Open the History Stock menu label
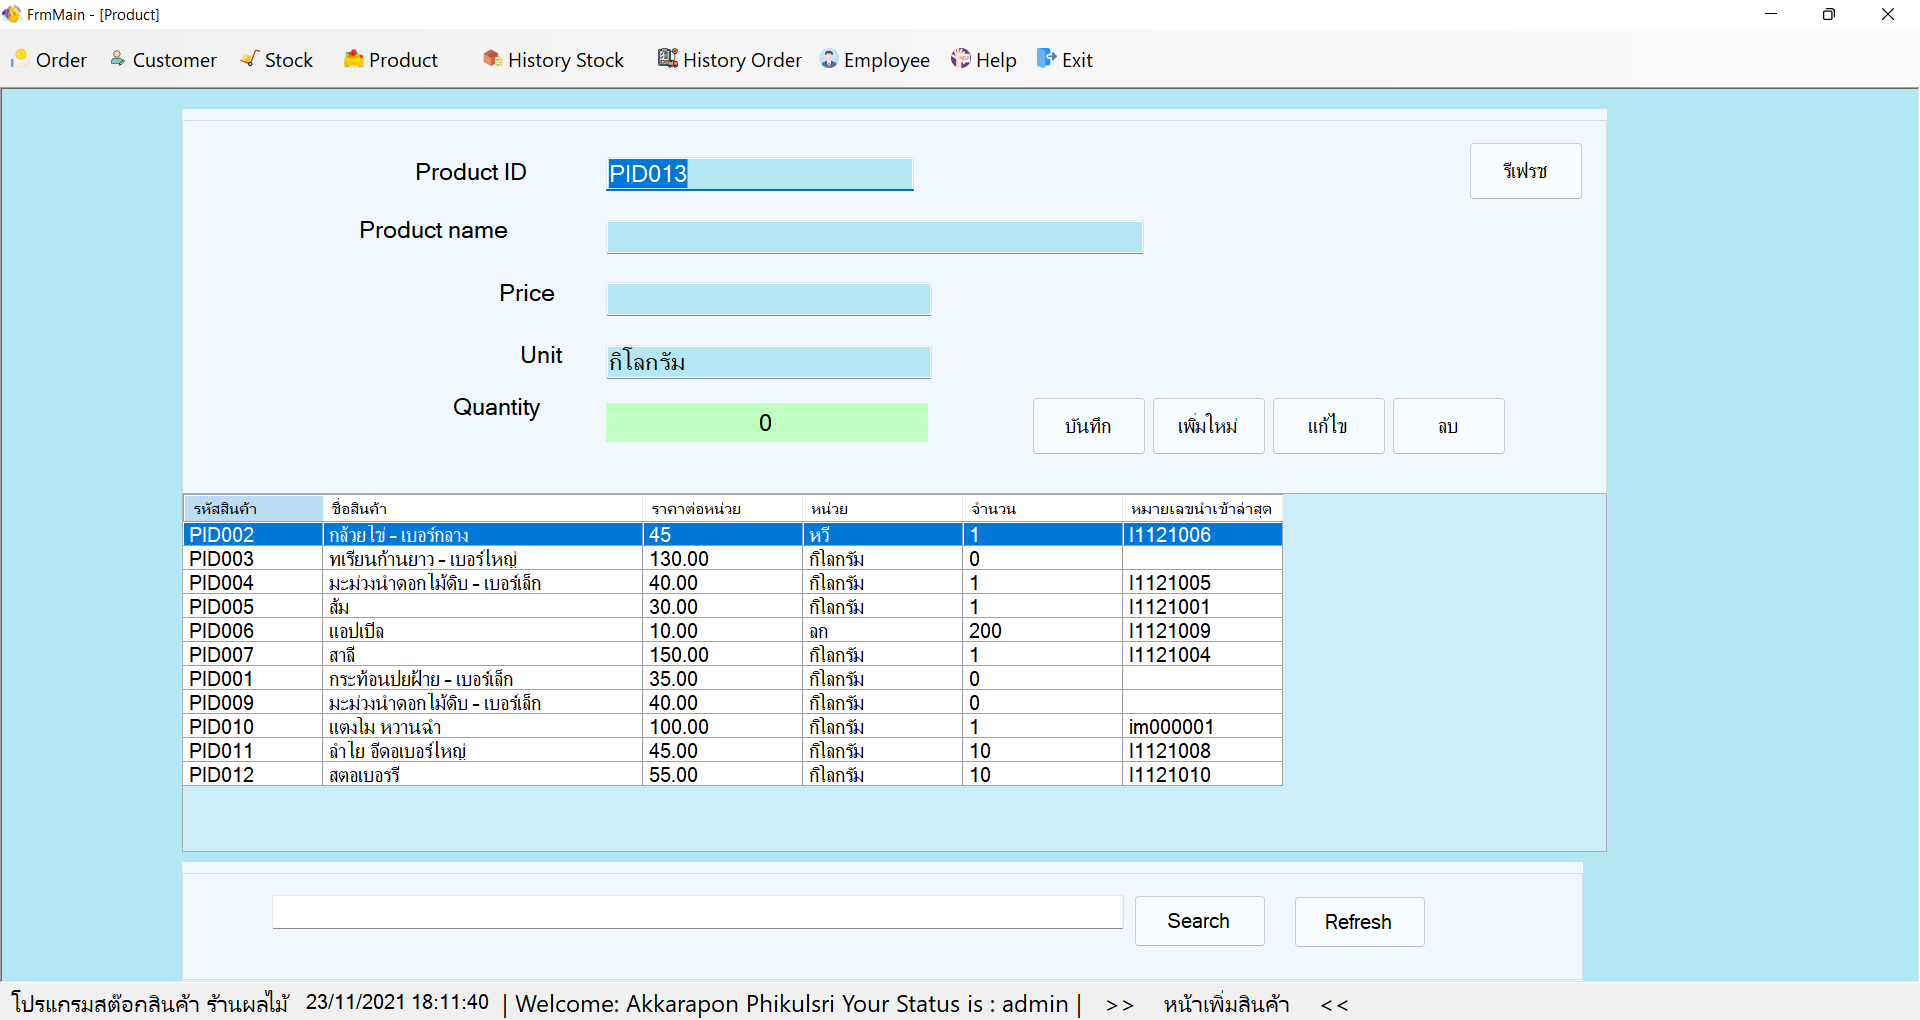 tap(566, 60)
